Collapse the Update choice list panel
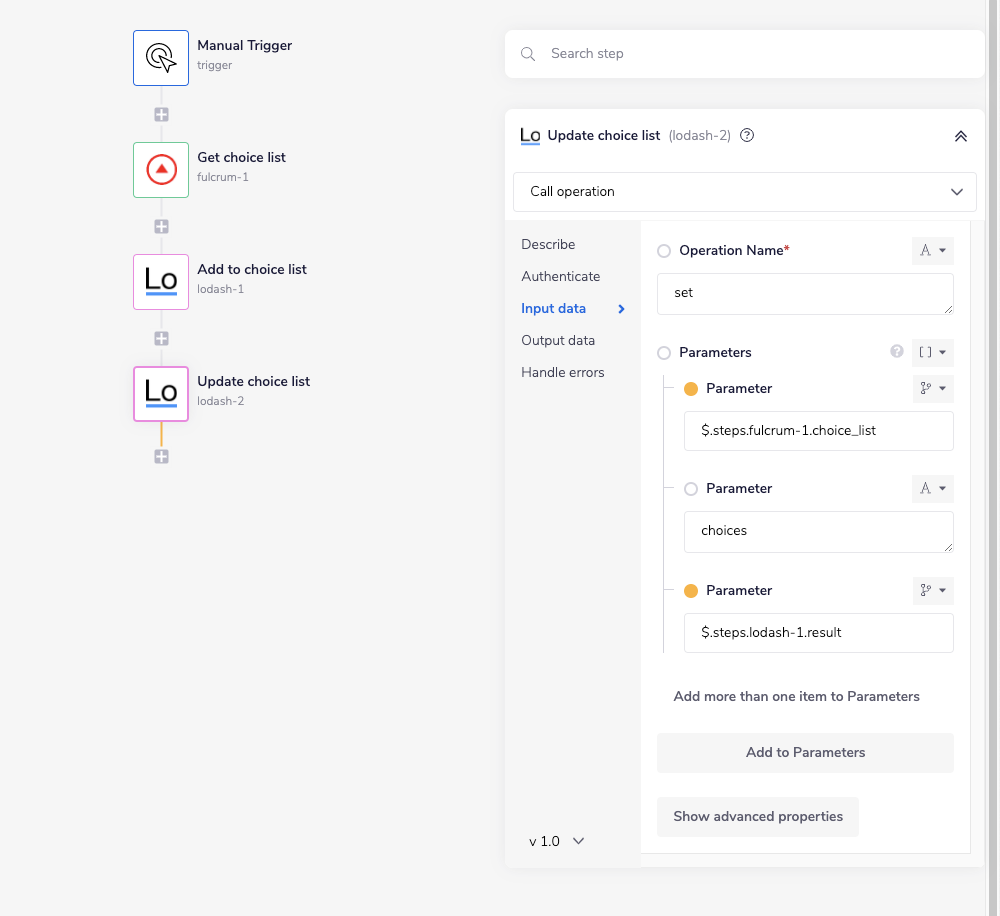This screenshot has height=916, width=1000. pos(960,136)
